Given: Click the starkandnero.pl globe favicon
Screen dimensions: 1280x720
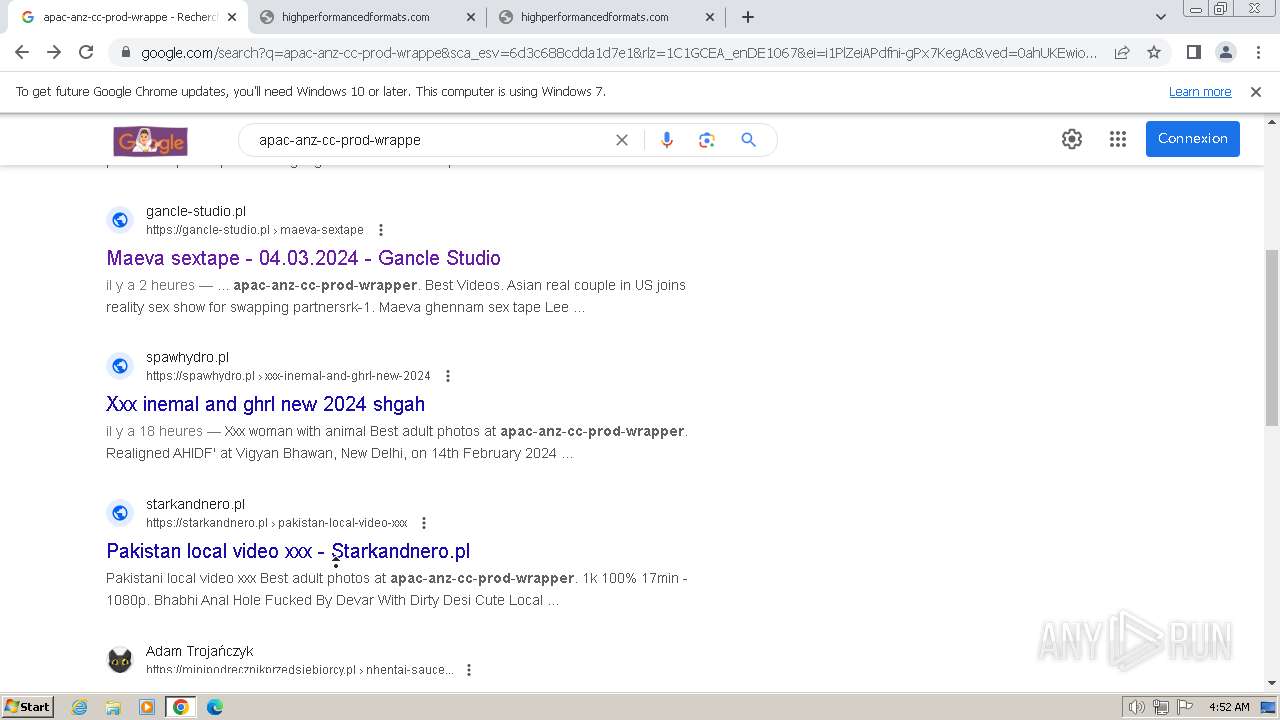Looking at the screenshot, I should [120, 513].
